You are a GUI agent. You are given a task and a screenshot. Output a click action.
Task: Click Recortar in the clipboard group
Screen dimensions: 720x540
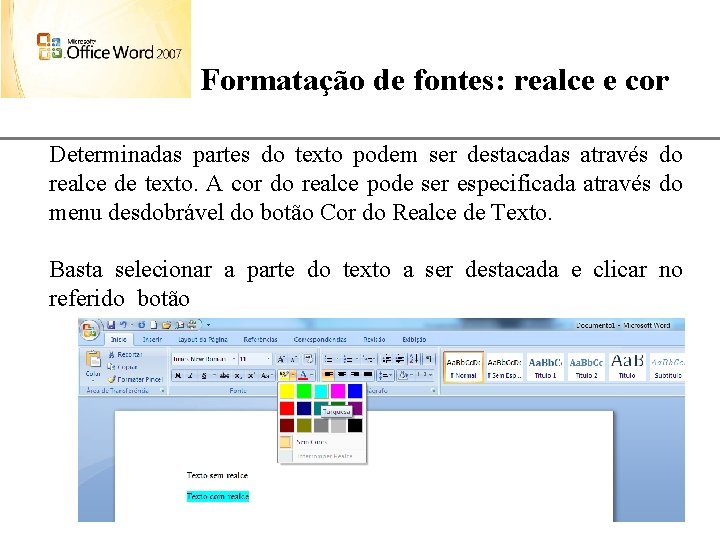click(x=125, y=355)
